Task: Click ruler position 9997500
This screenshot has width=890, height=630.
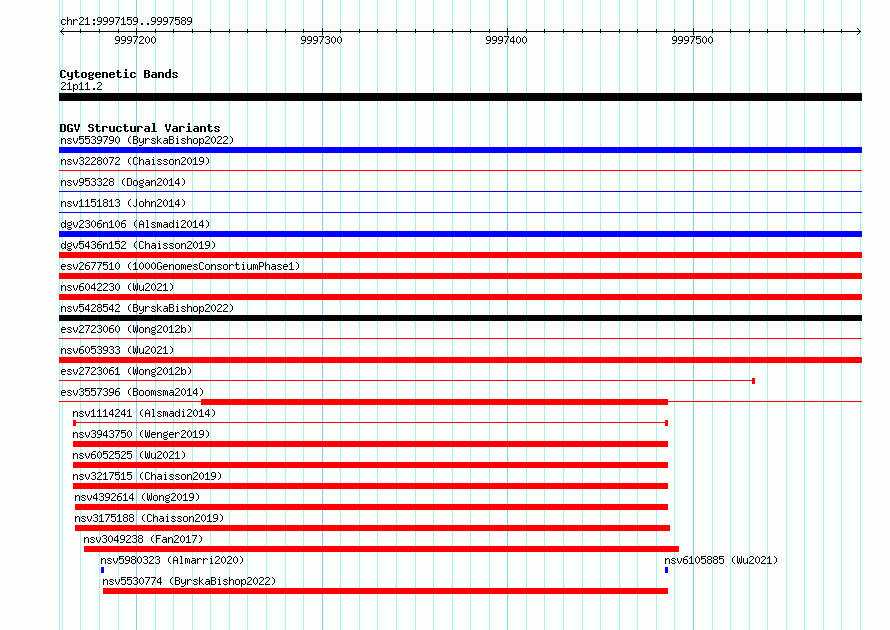Action: tap(692, 40)
